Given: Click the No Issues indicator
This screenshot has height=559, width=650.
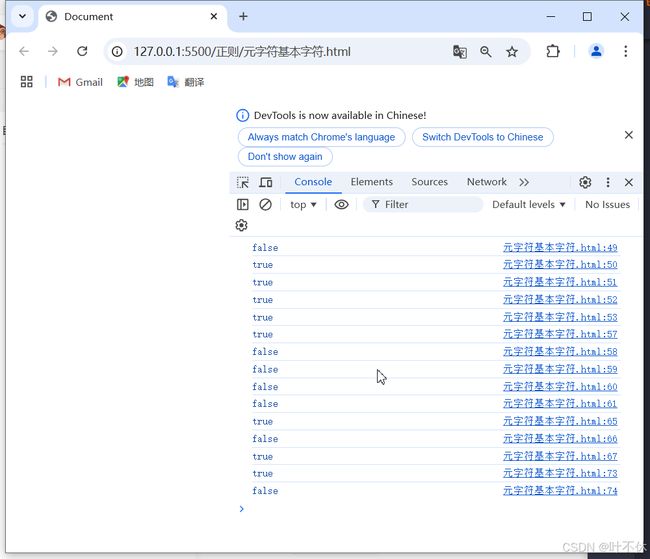Looking at the screenshot, I should click(x=607, y=204).
